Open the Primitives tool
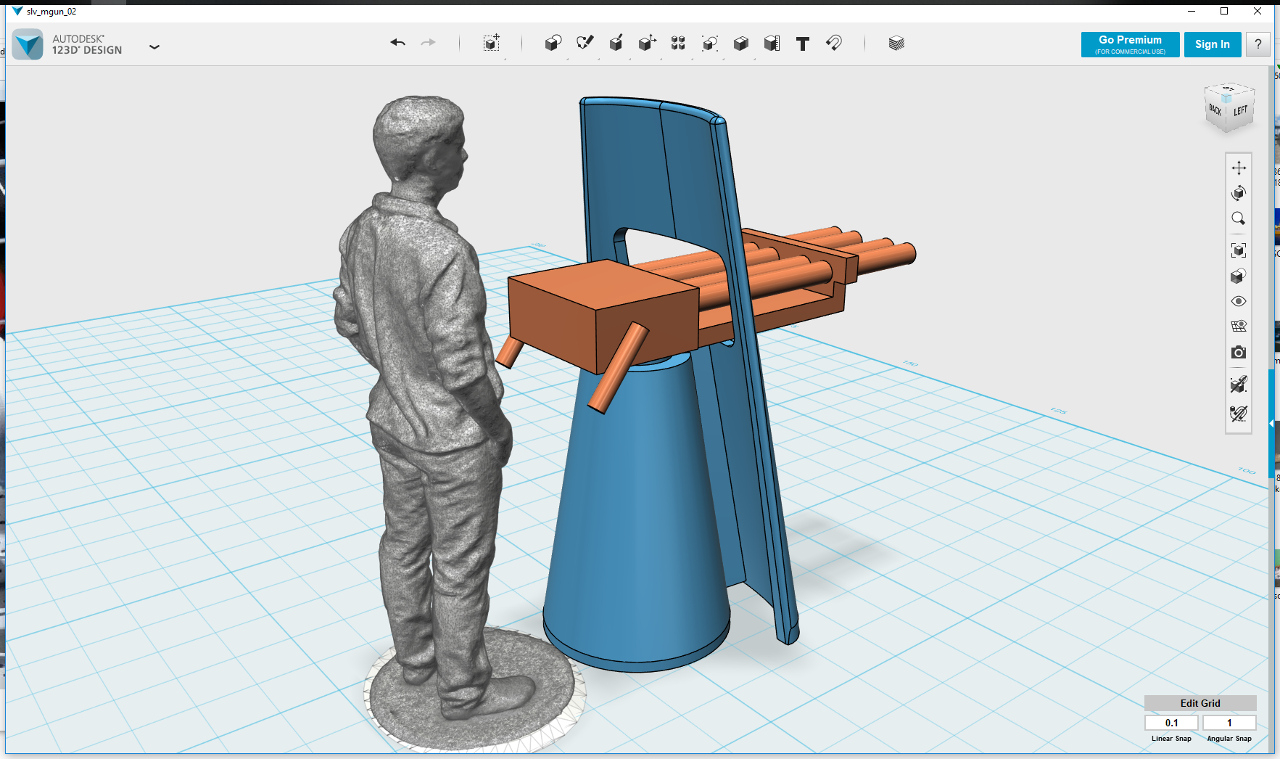Viewport: 1280px width, 759px height. tap(553, 43)
